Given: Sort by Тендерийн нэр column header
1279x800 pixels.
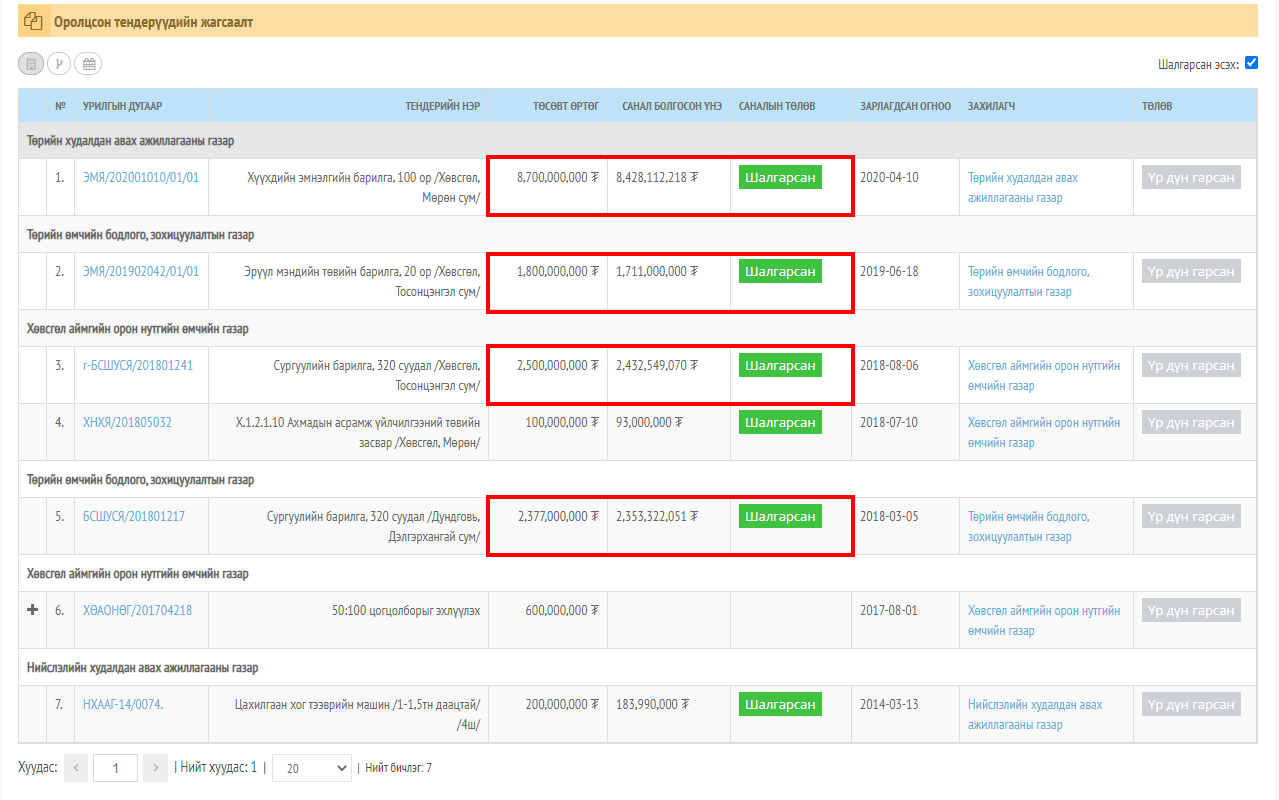Looking at the screenshot, I should pos(443,106).
